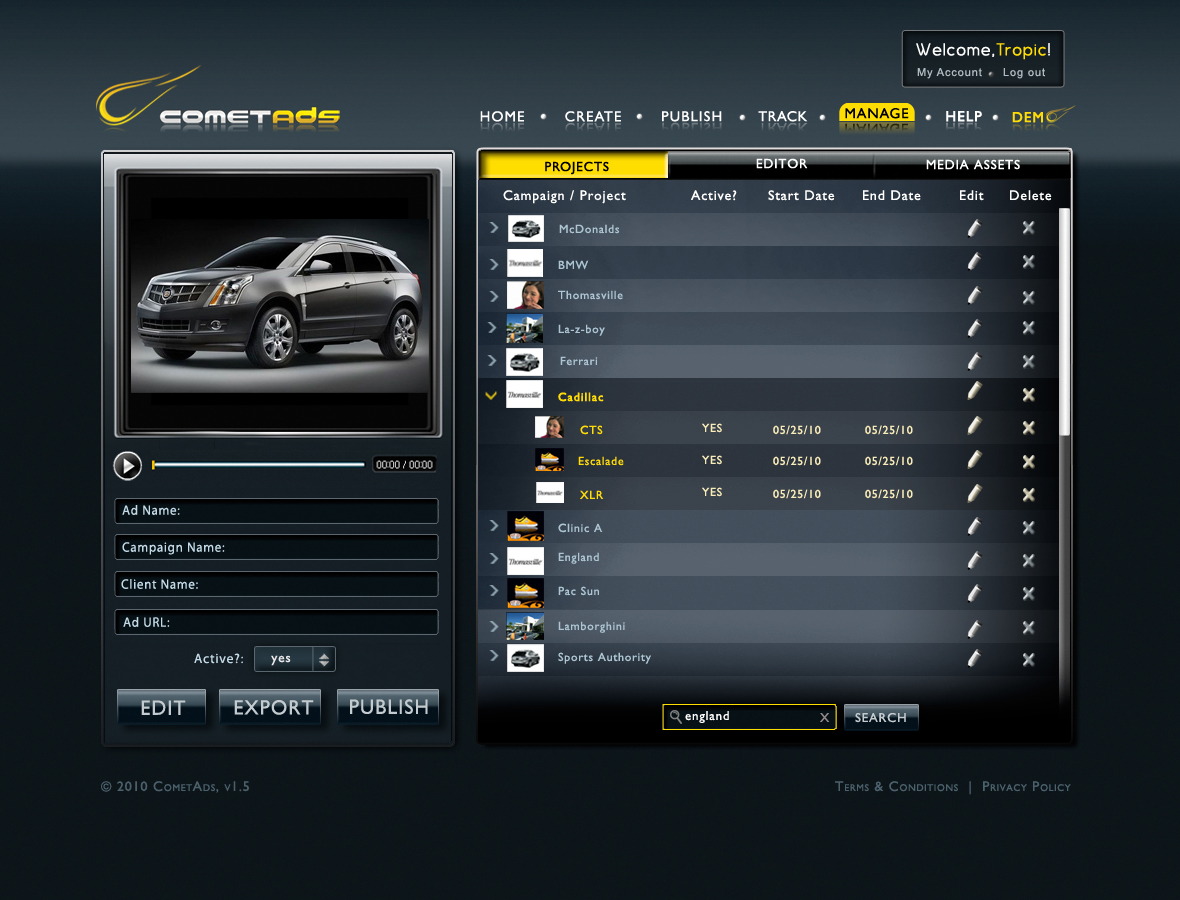
Task: Delete the Clinic A campaign with X icon
Action: click(x=1028, y=528)
